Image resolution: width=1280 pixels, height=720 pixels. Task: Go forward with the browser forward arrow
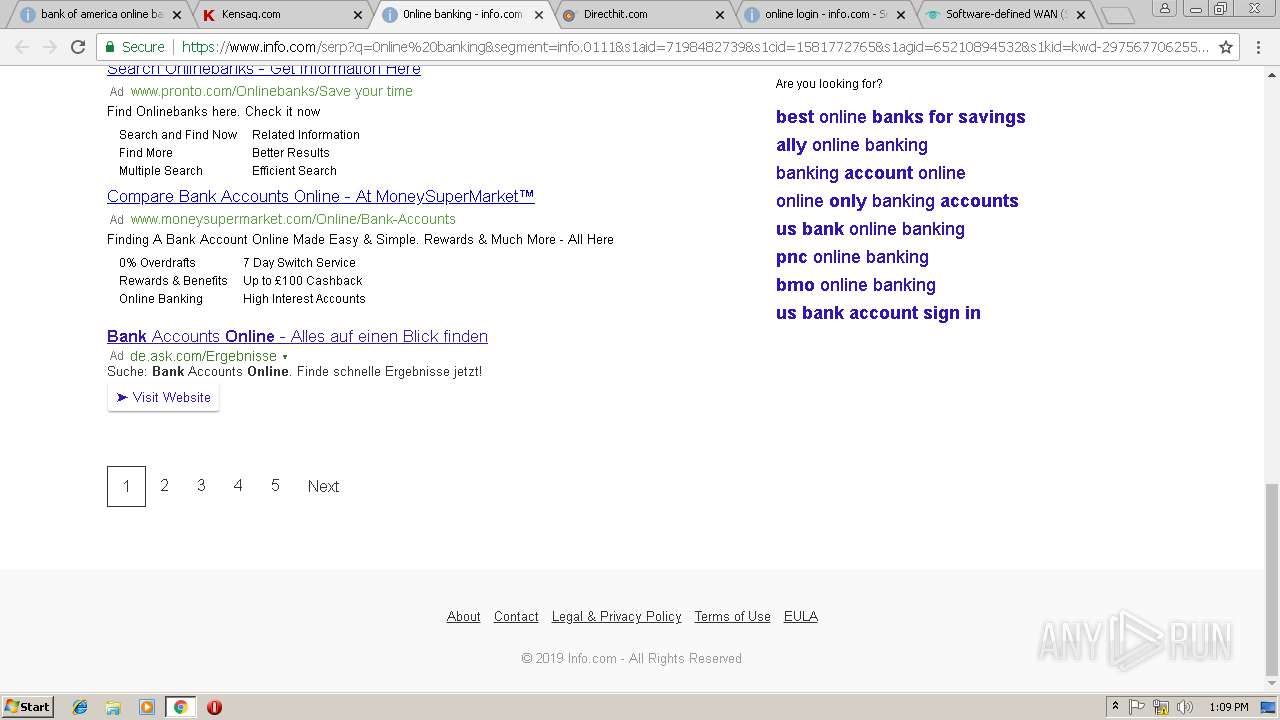click(x=50, y=47)
